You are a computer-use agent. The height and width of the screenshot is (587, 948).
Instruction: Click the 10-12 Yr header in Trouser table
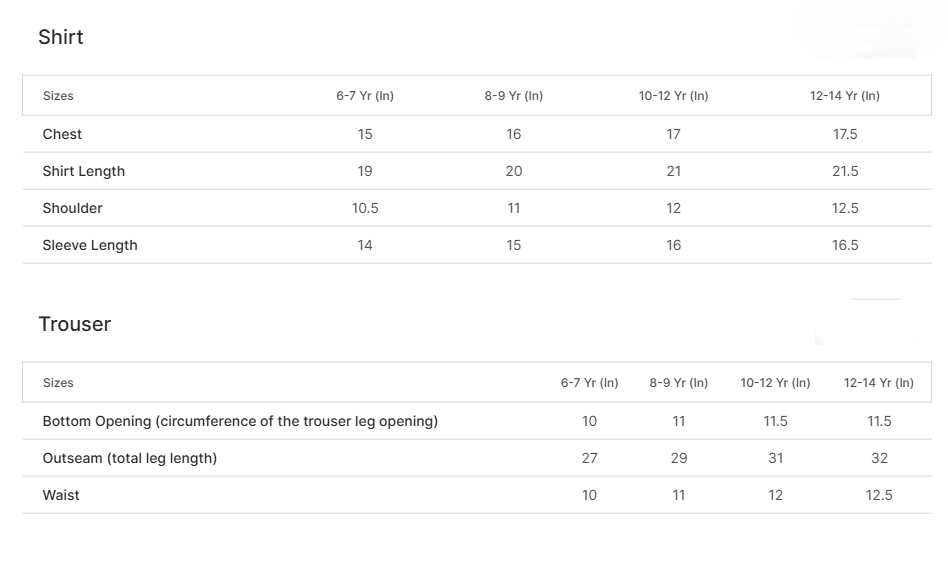click(x=775, y=383)
